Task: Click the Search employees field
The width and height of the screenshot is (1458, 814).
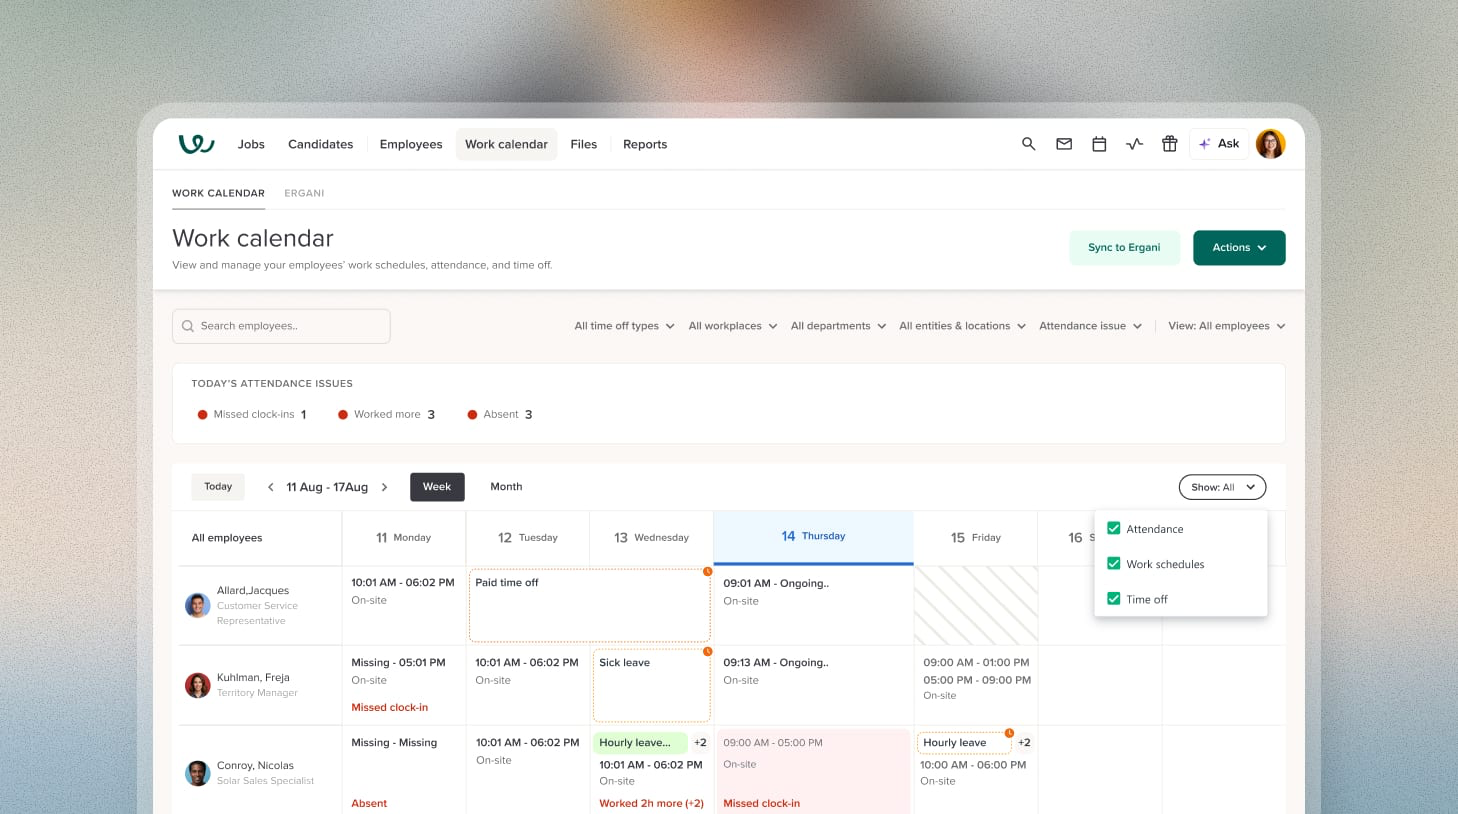Action: (281, 326)
